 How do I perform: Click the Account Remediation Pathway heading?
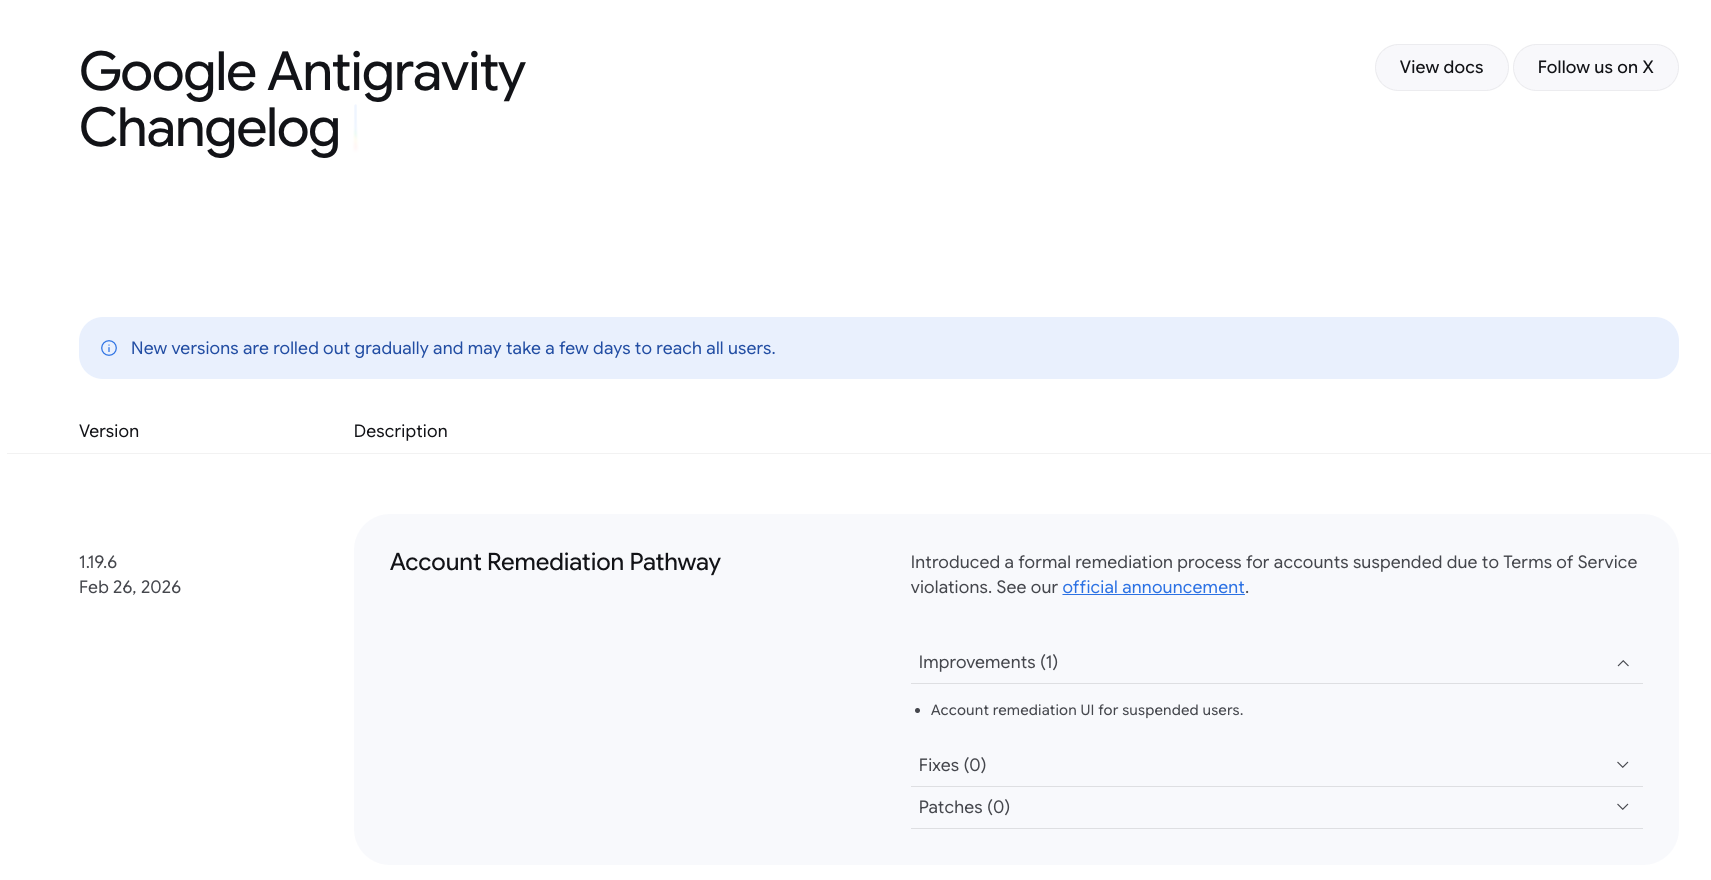tap(554, 562)
